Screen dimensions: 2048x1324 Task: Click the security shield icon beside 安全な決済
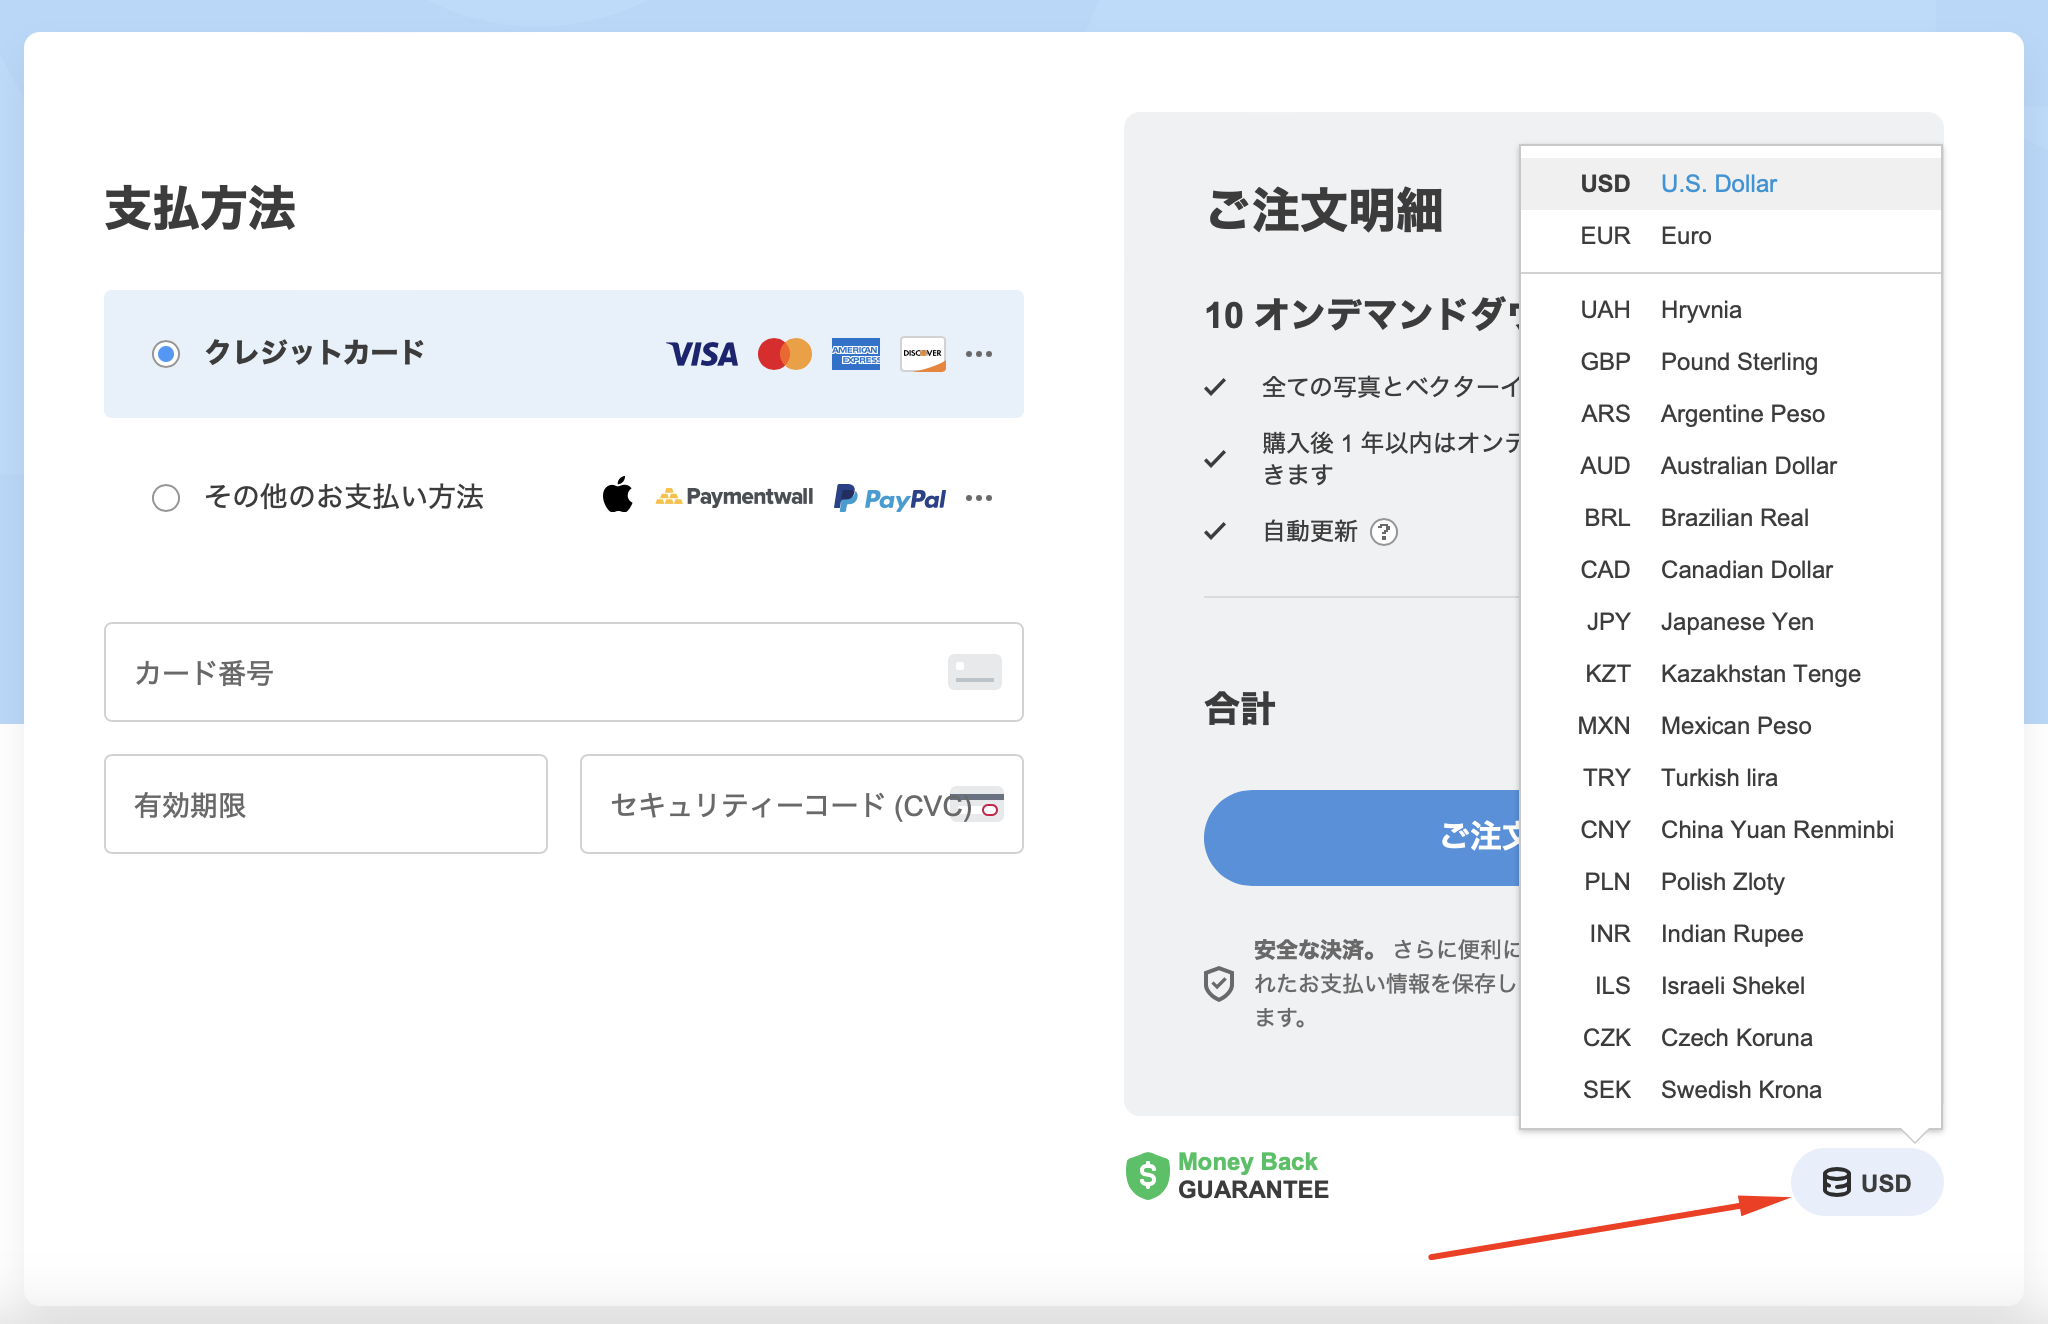click(1220, 983)
